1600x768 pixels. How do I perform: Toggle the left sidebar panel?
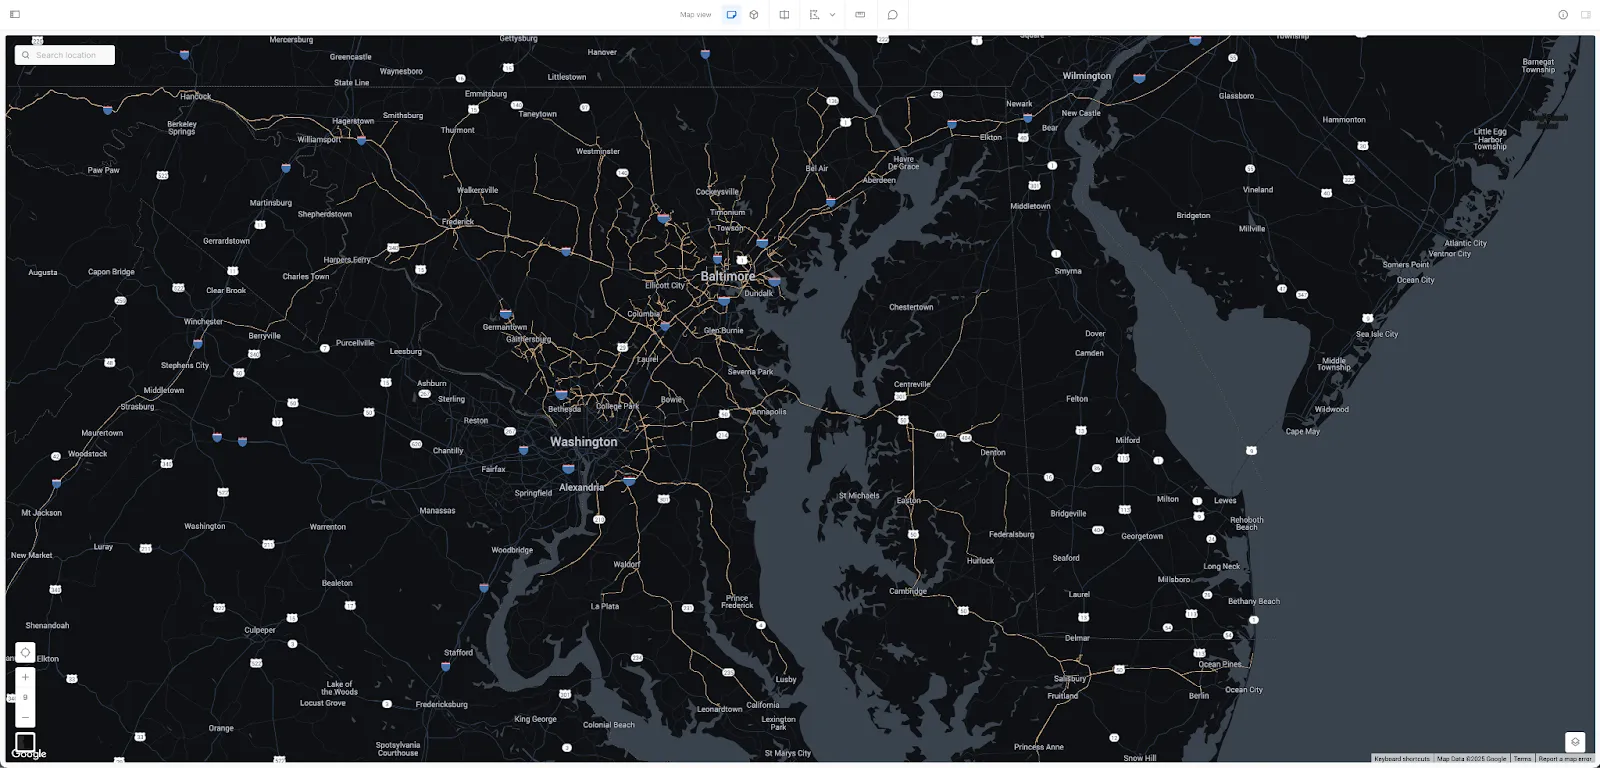[15, 15]
